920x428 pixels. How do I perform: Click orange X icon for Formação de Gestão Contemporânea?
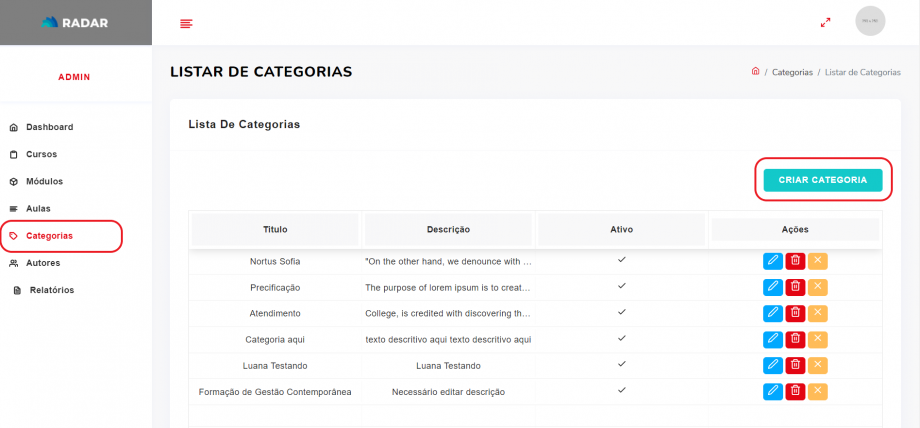tap(818, 391)
